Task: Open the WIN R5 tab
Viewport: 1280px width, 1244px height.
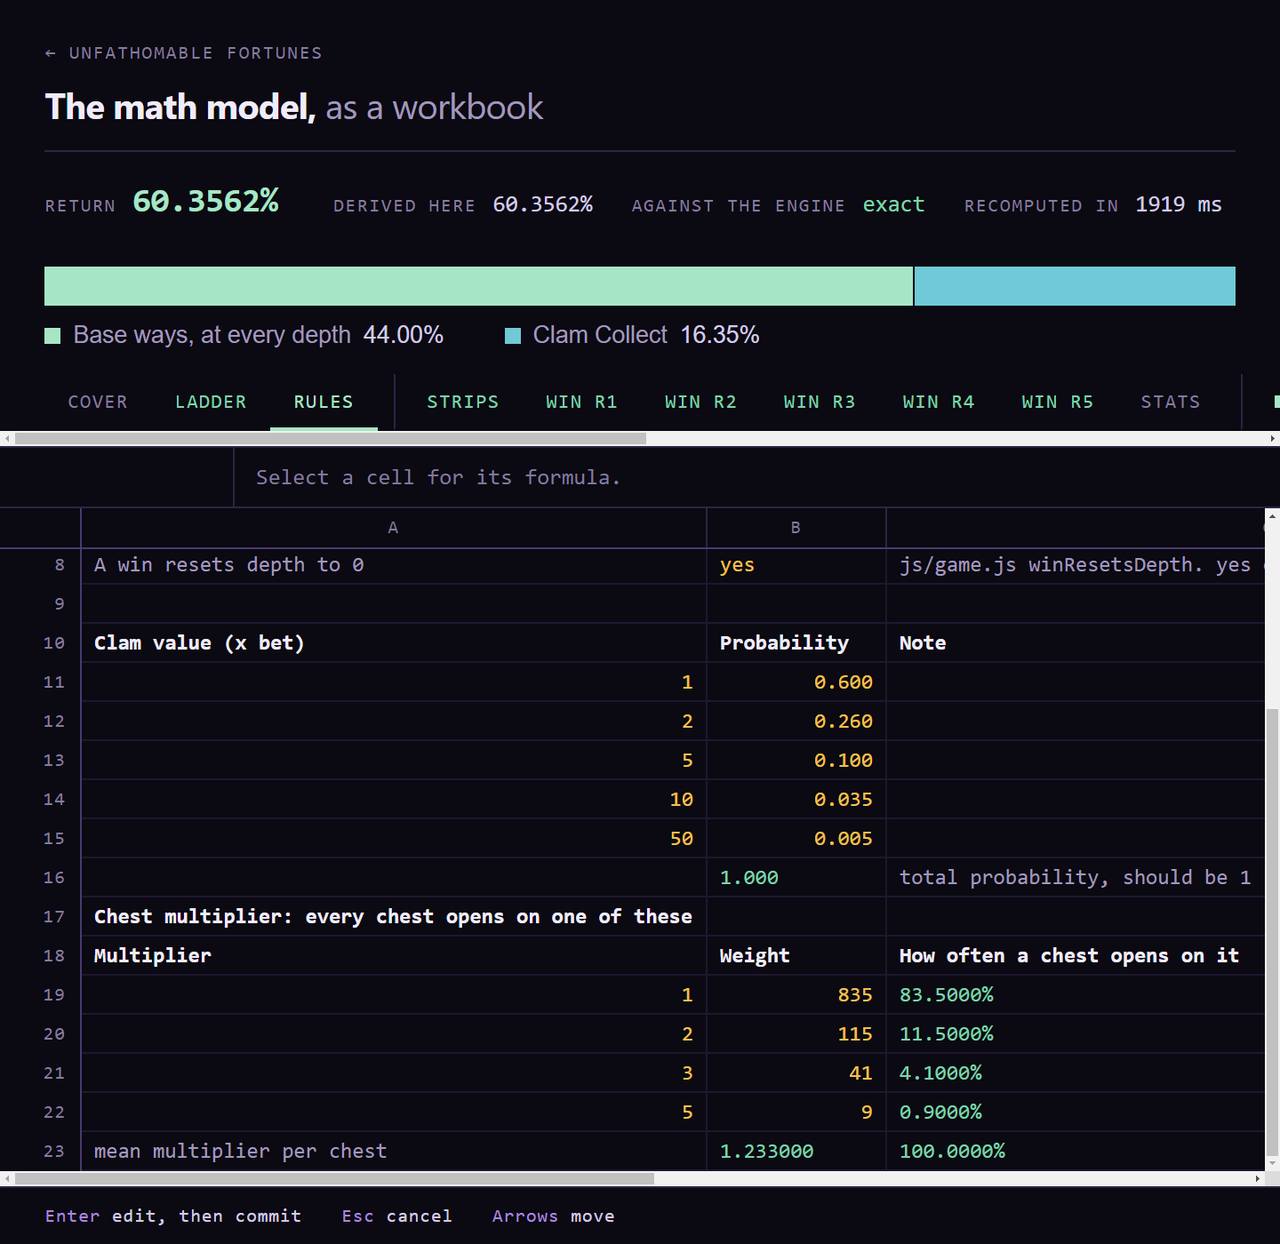Action: pyautogui.click(x=1058, y=402)
